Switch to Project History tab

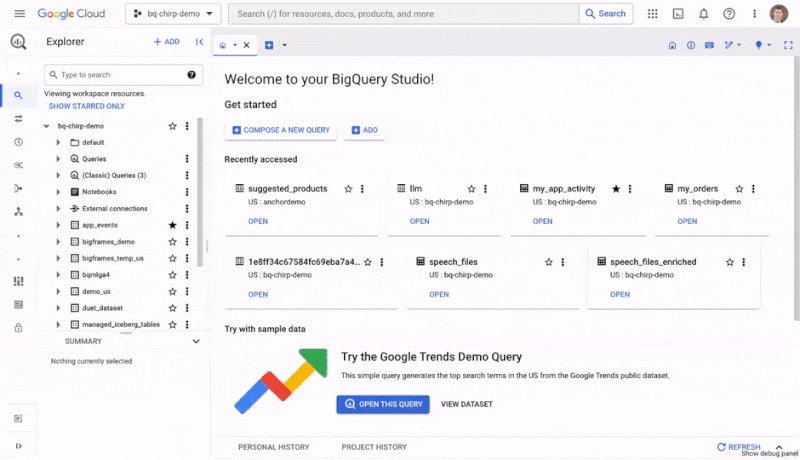tap(374, 447)
